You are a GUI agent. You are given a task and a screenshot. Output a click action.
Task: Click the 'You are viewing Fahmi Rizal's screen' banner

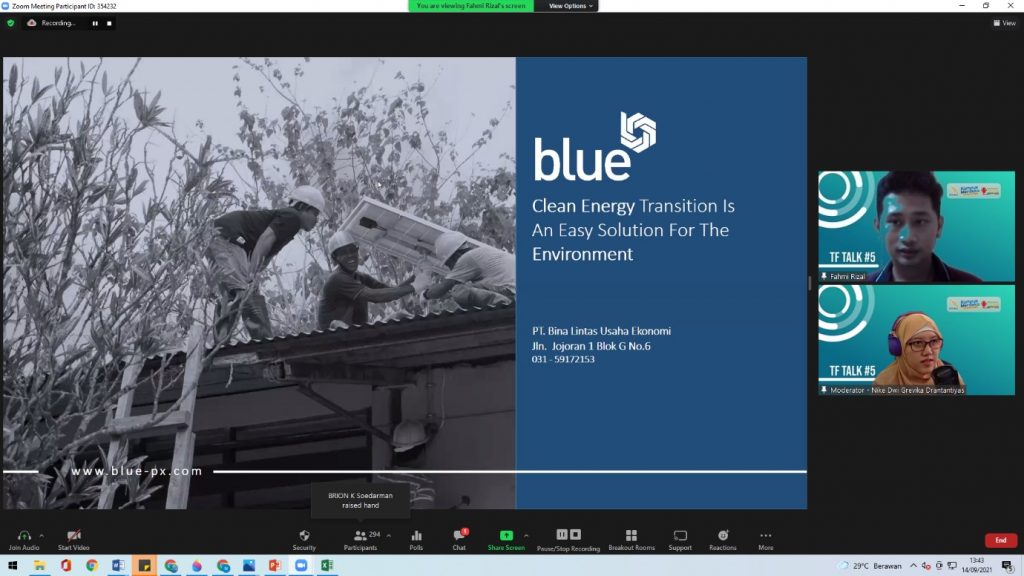pos(471,6)
